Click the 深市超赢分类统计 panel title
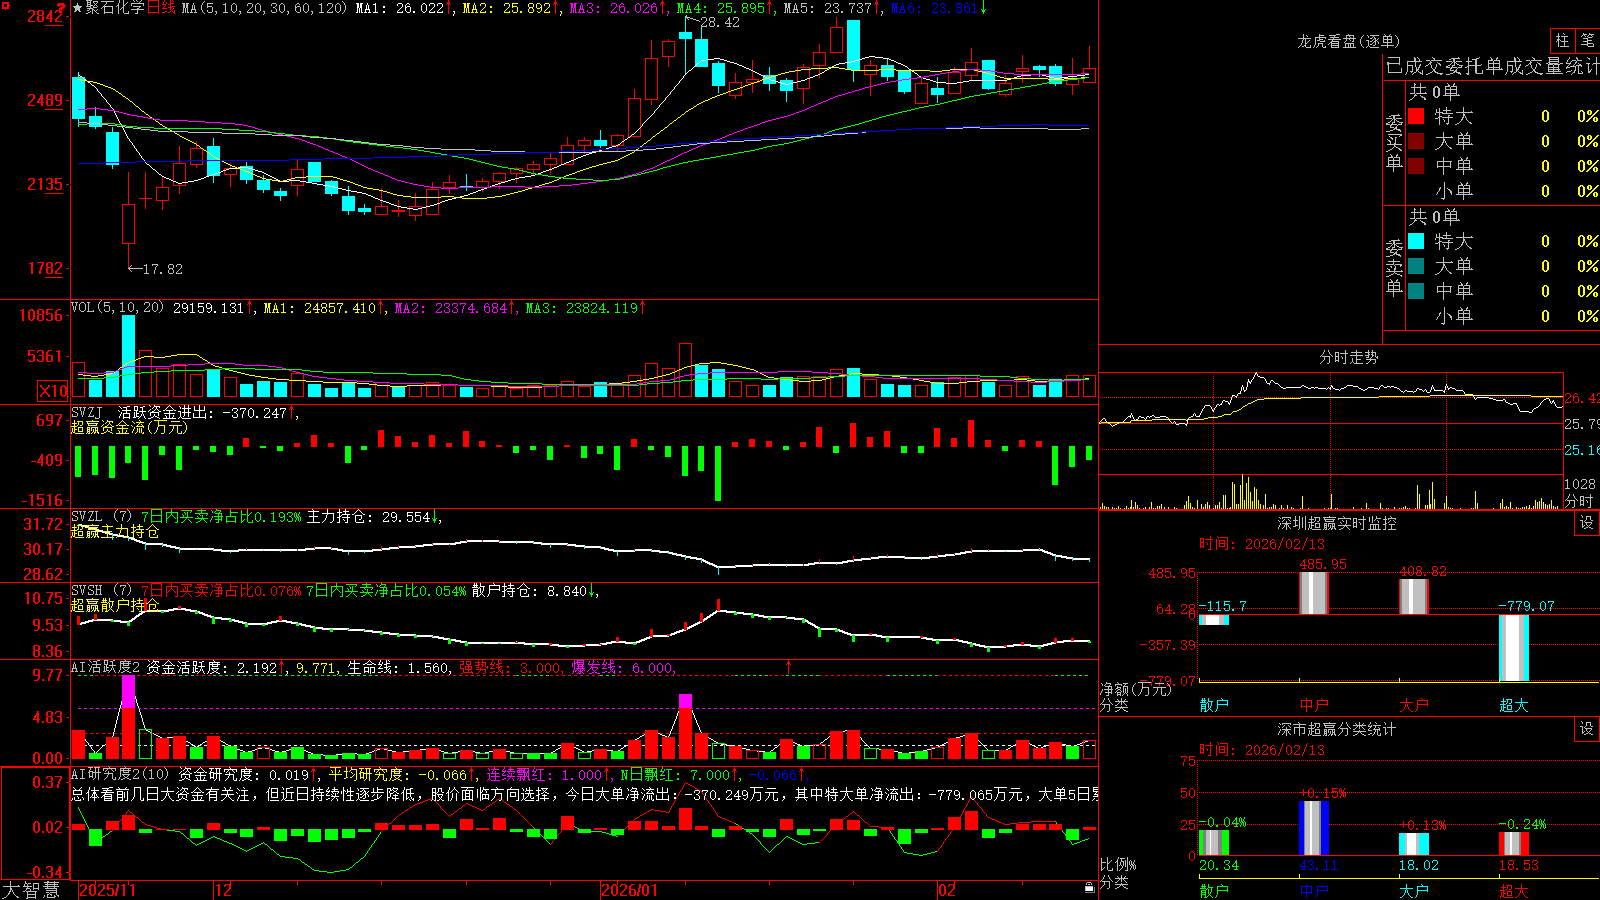 click(1336, 729)
